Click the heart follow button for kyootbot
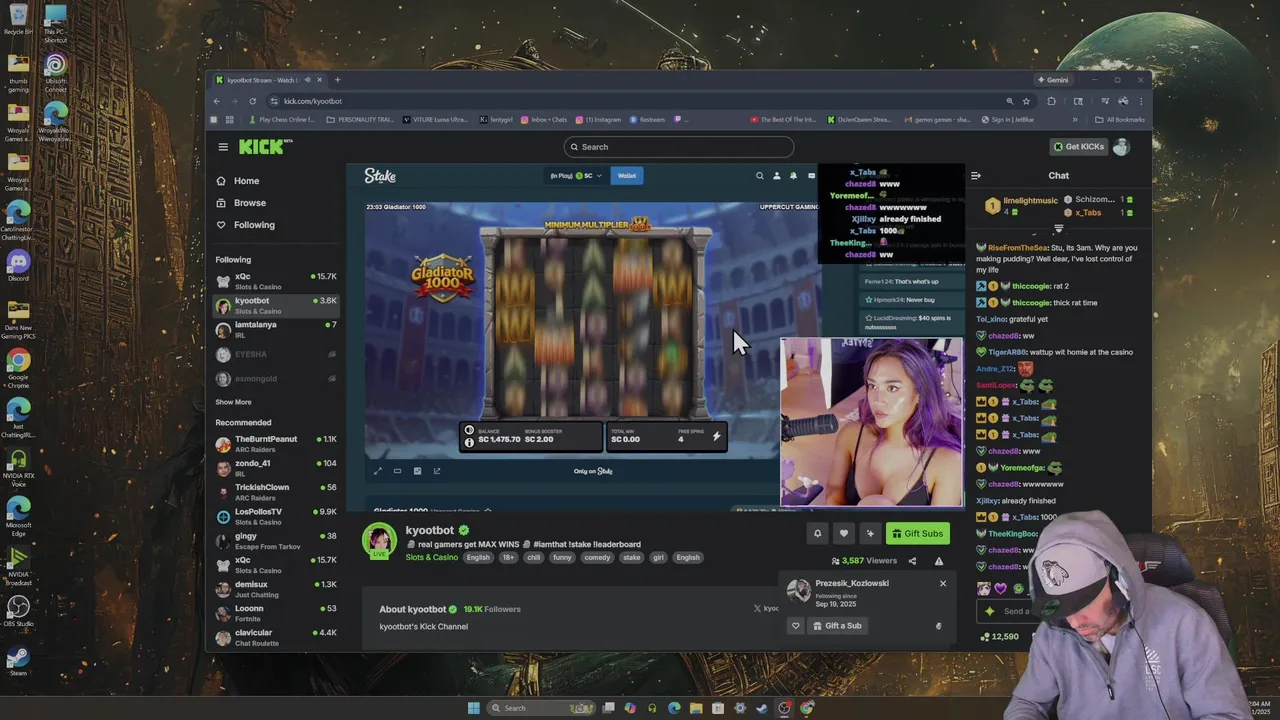The height and width of the screenshot is (720, 1280). coord(843,533)
